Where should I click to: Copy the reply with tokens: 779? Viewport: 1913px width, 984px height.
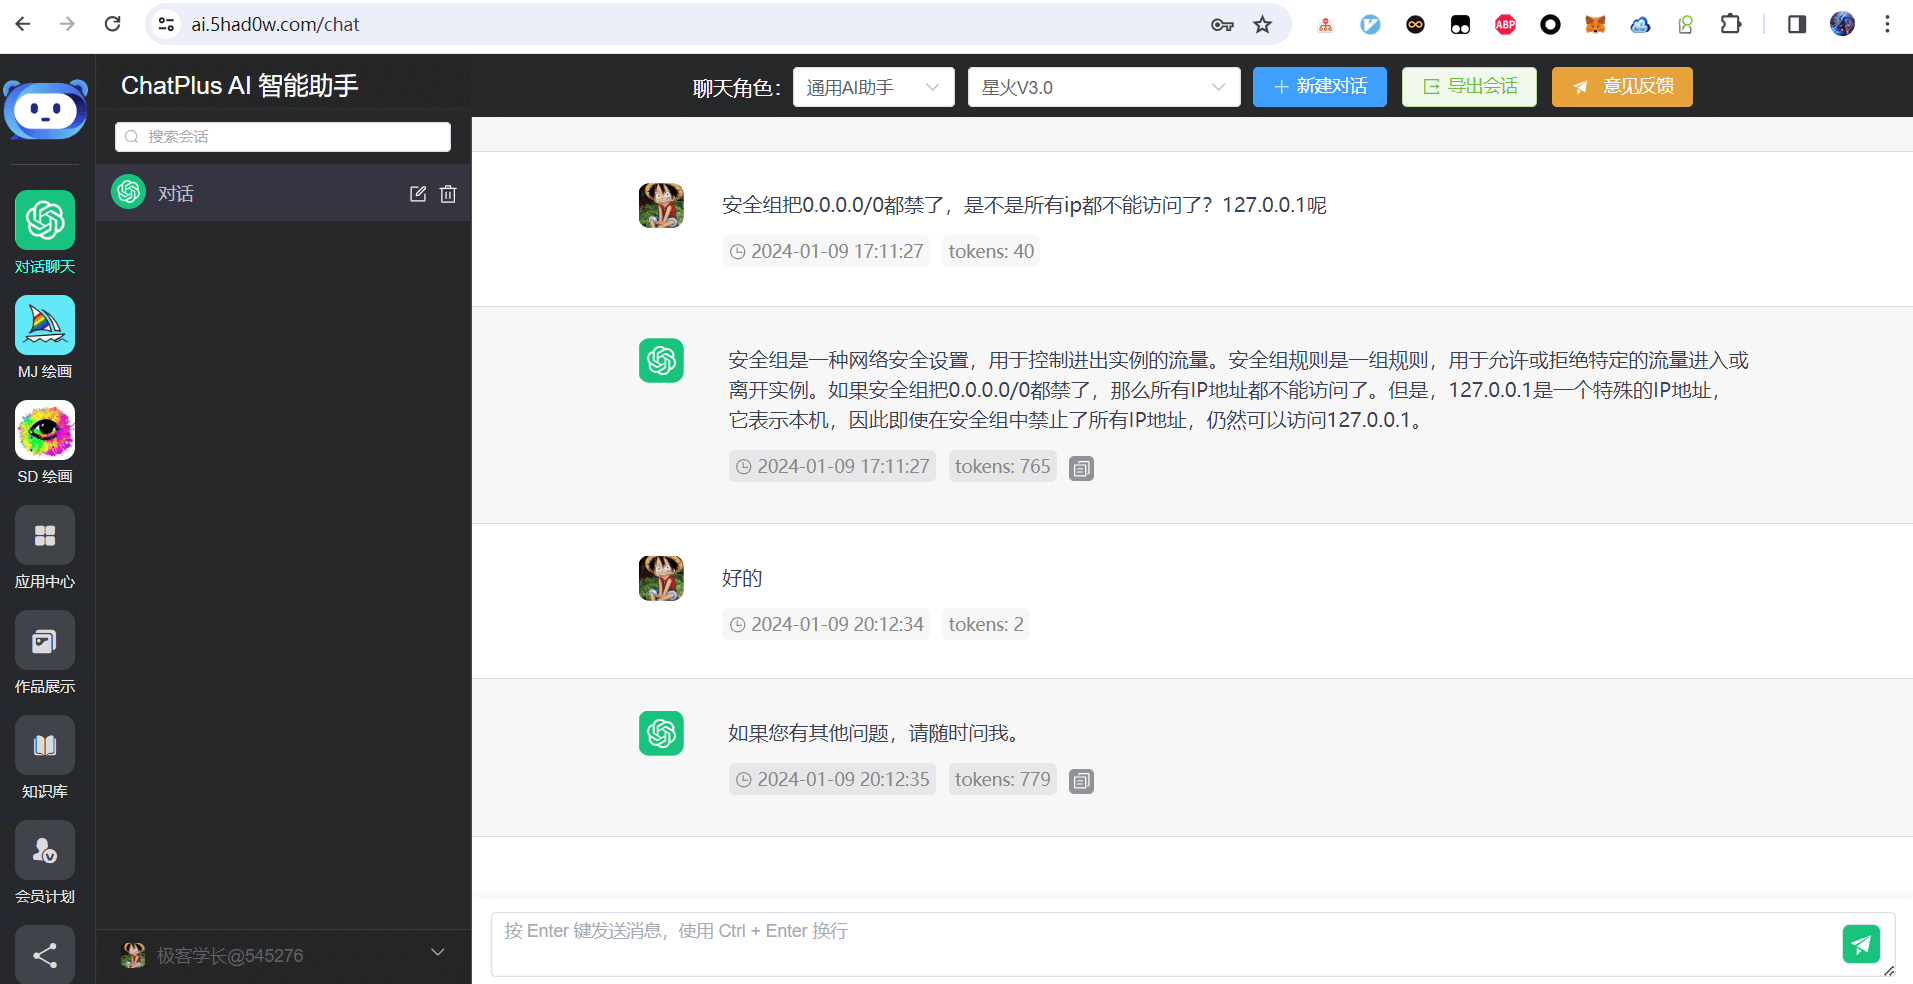click(x=1081, y=781)
